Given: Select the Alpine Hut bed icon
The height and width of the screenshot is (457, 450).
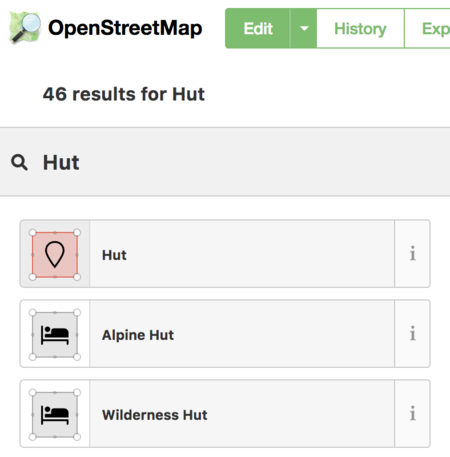Looking at the screenshot, I should pos(55,335).
